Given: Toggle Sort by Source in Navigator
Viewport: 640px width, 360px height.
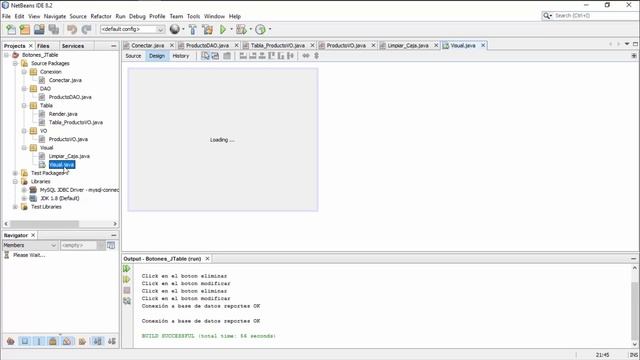Looking at the screenshot, I should click(x=112, y=341).
